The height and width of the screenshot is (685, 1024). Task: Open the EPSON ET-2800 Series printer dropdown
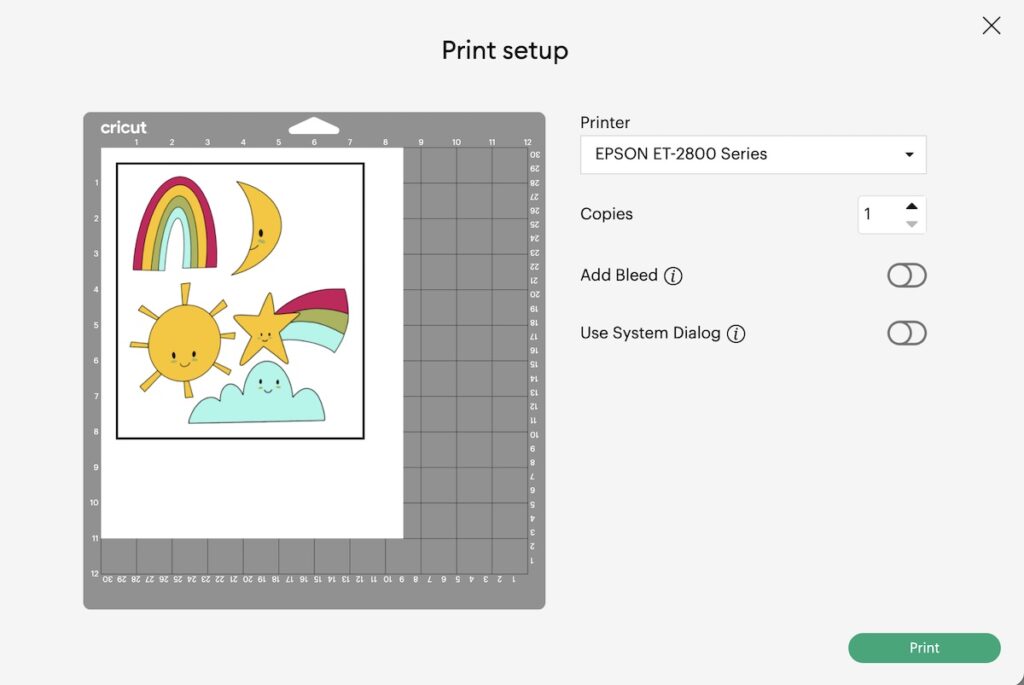(752, 154)
